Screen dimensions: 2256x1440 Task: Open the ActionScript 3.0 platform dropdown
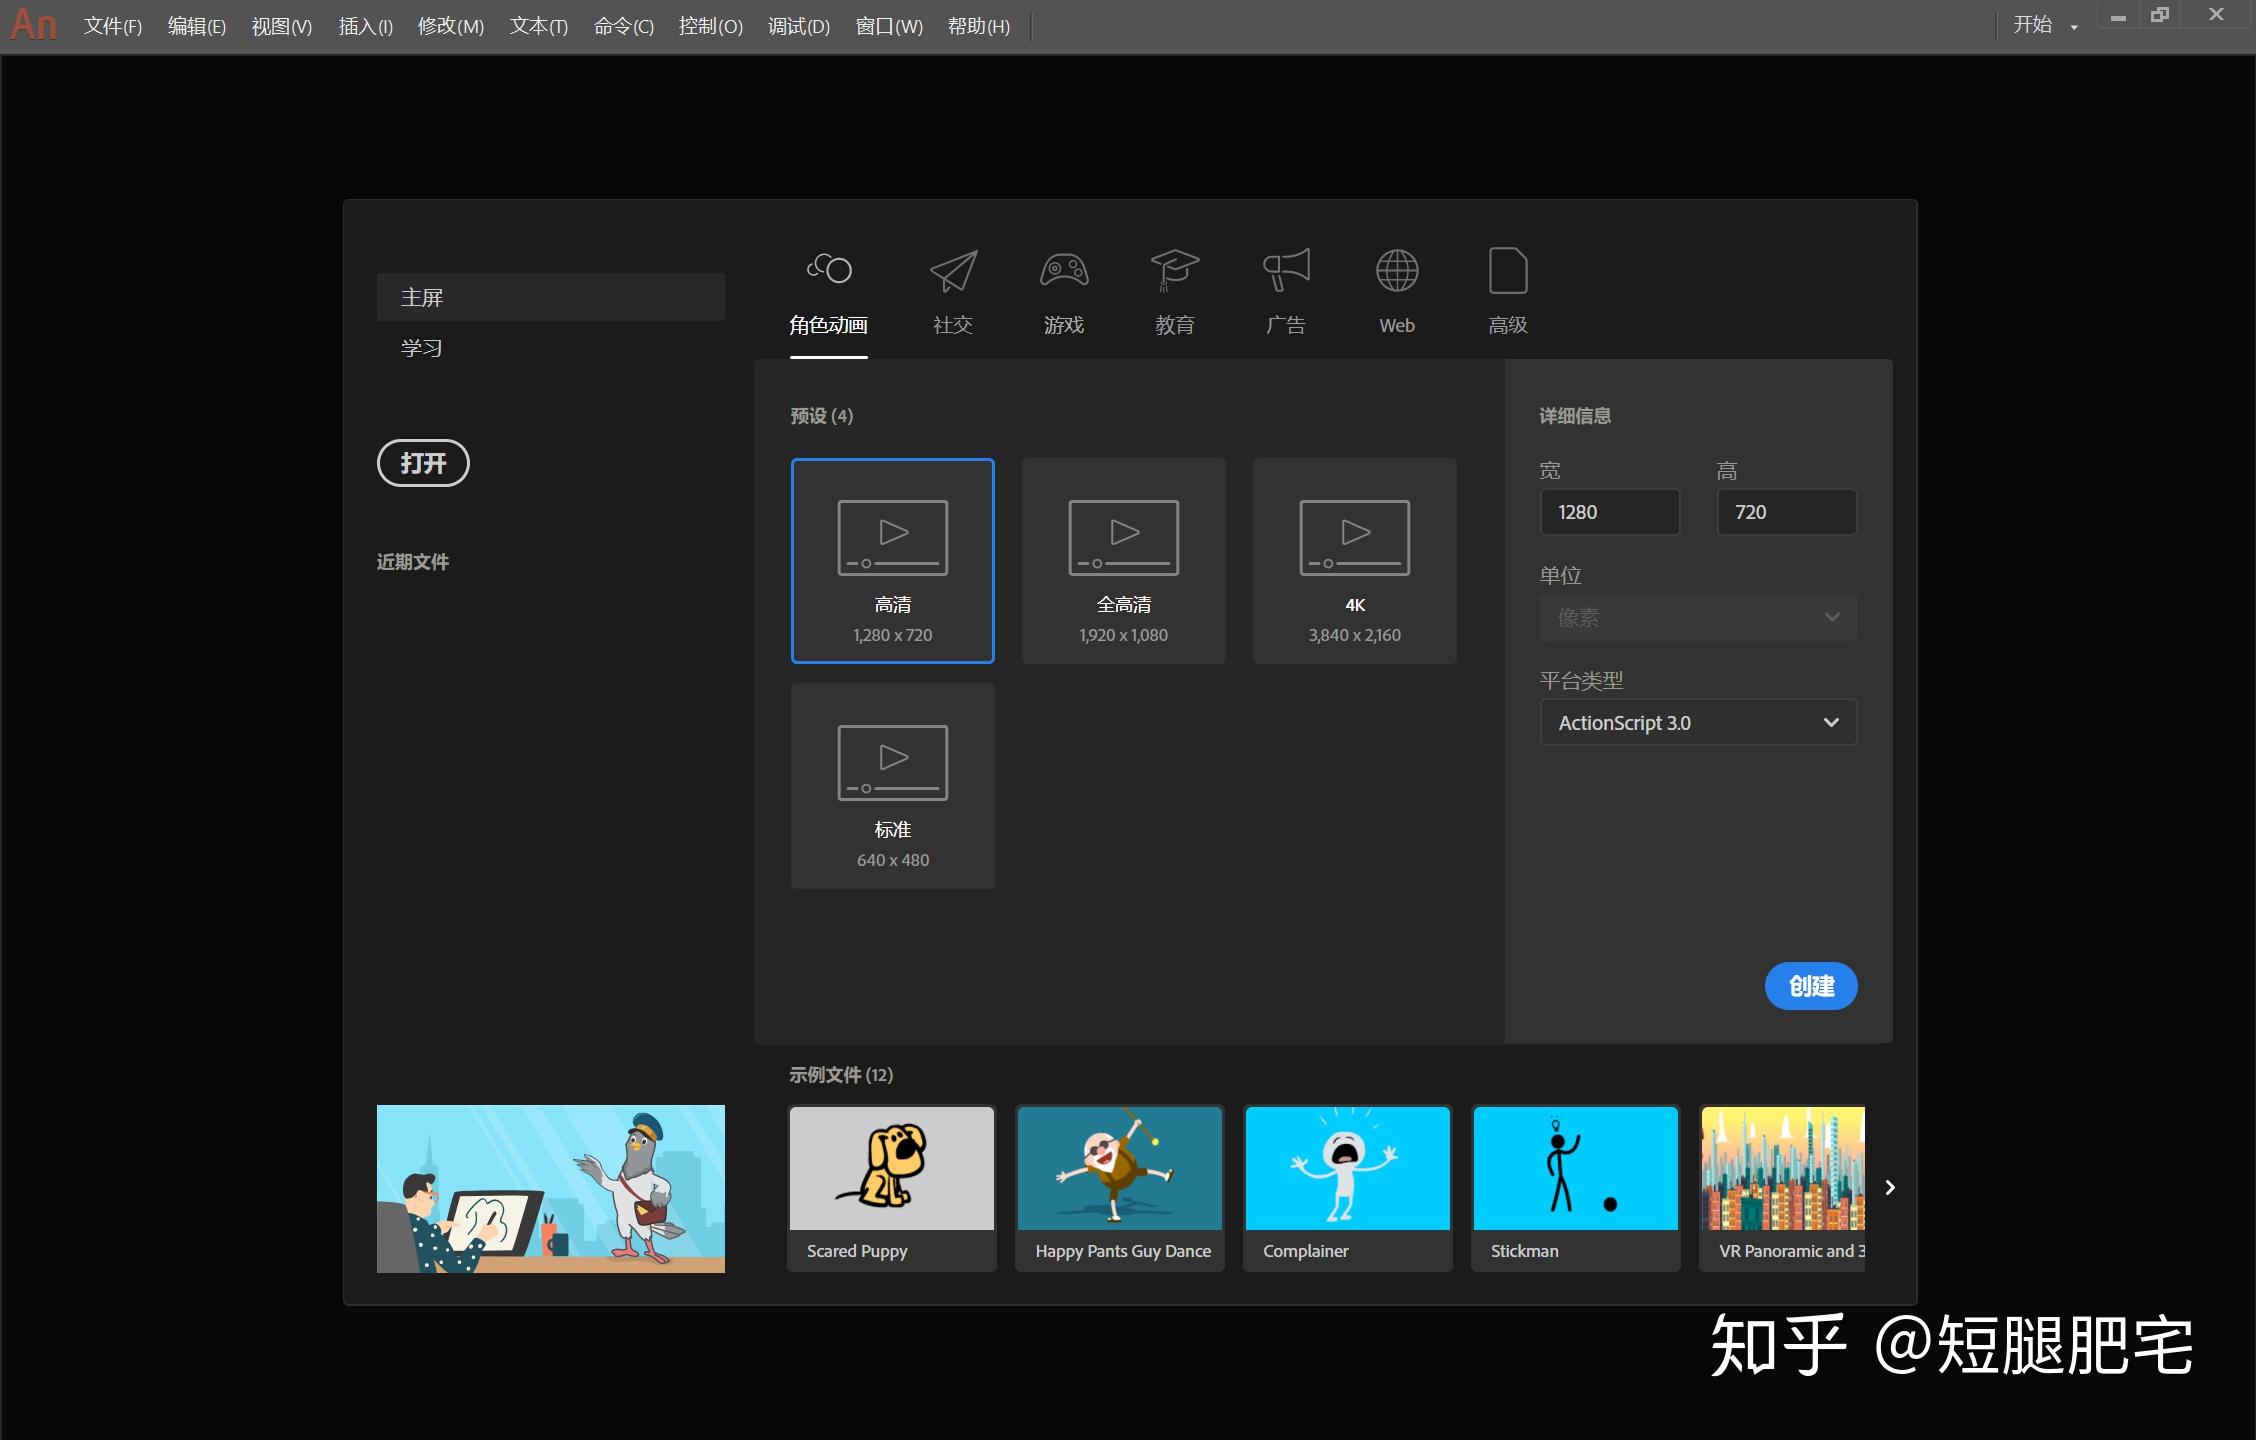tap(1697, 722)
